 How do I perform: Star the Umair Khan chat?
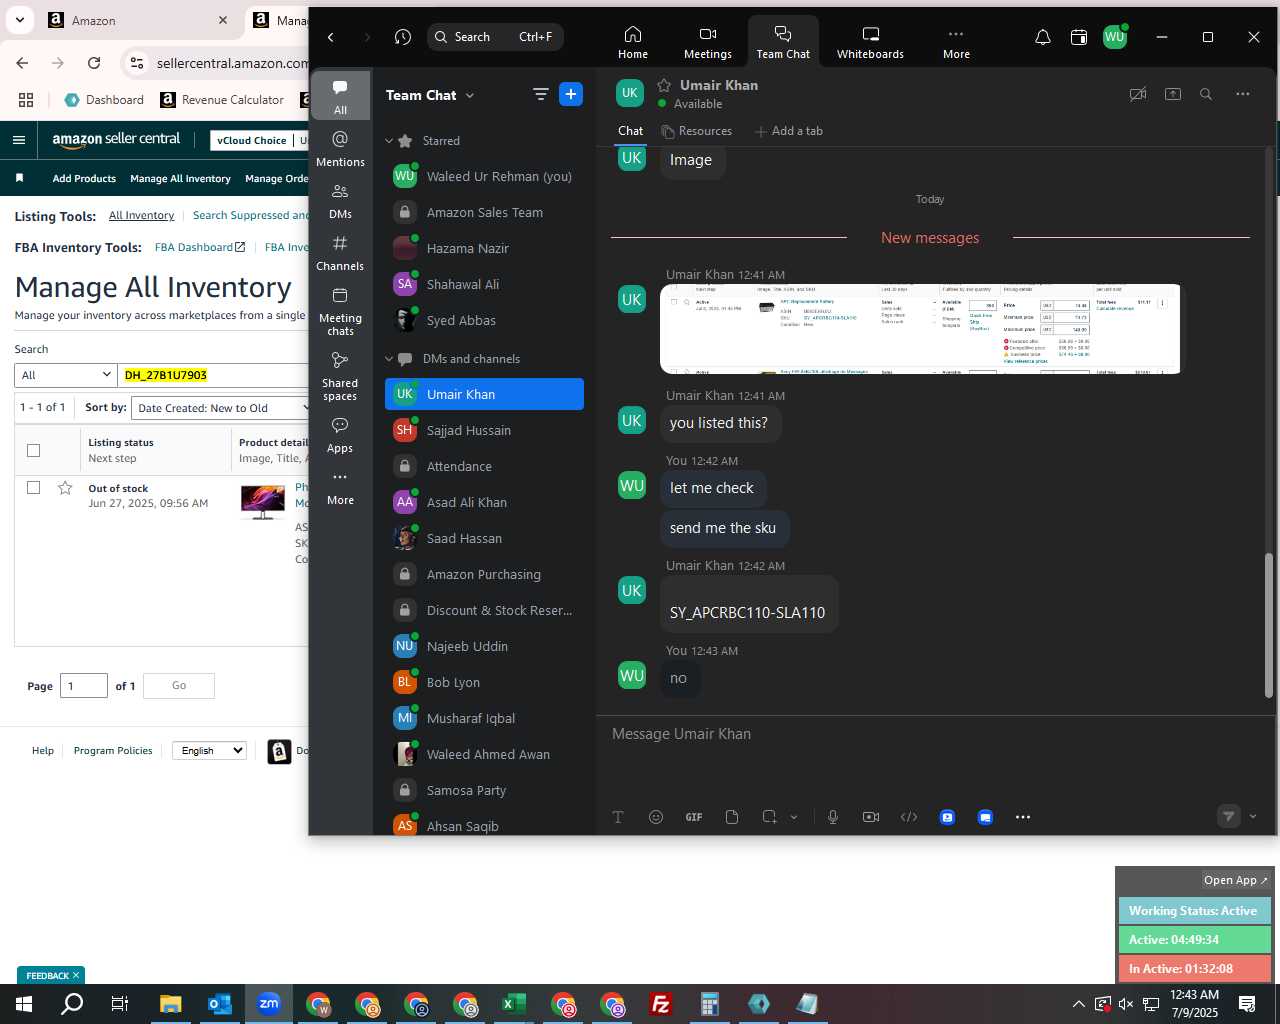pos(664,85)
